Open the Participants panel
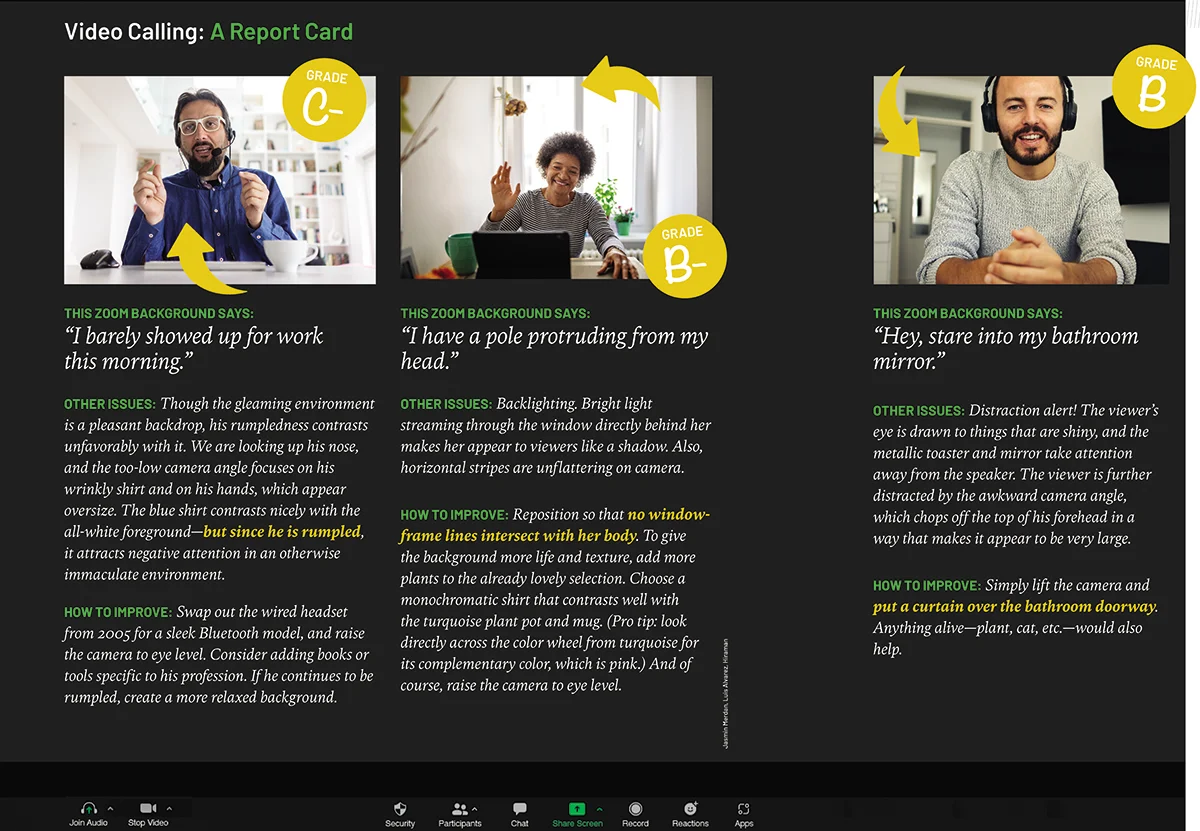Screen dimensions: 1200x831 pos(459,808)
